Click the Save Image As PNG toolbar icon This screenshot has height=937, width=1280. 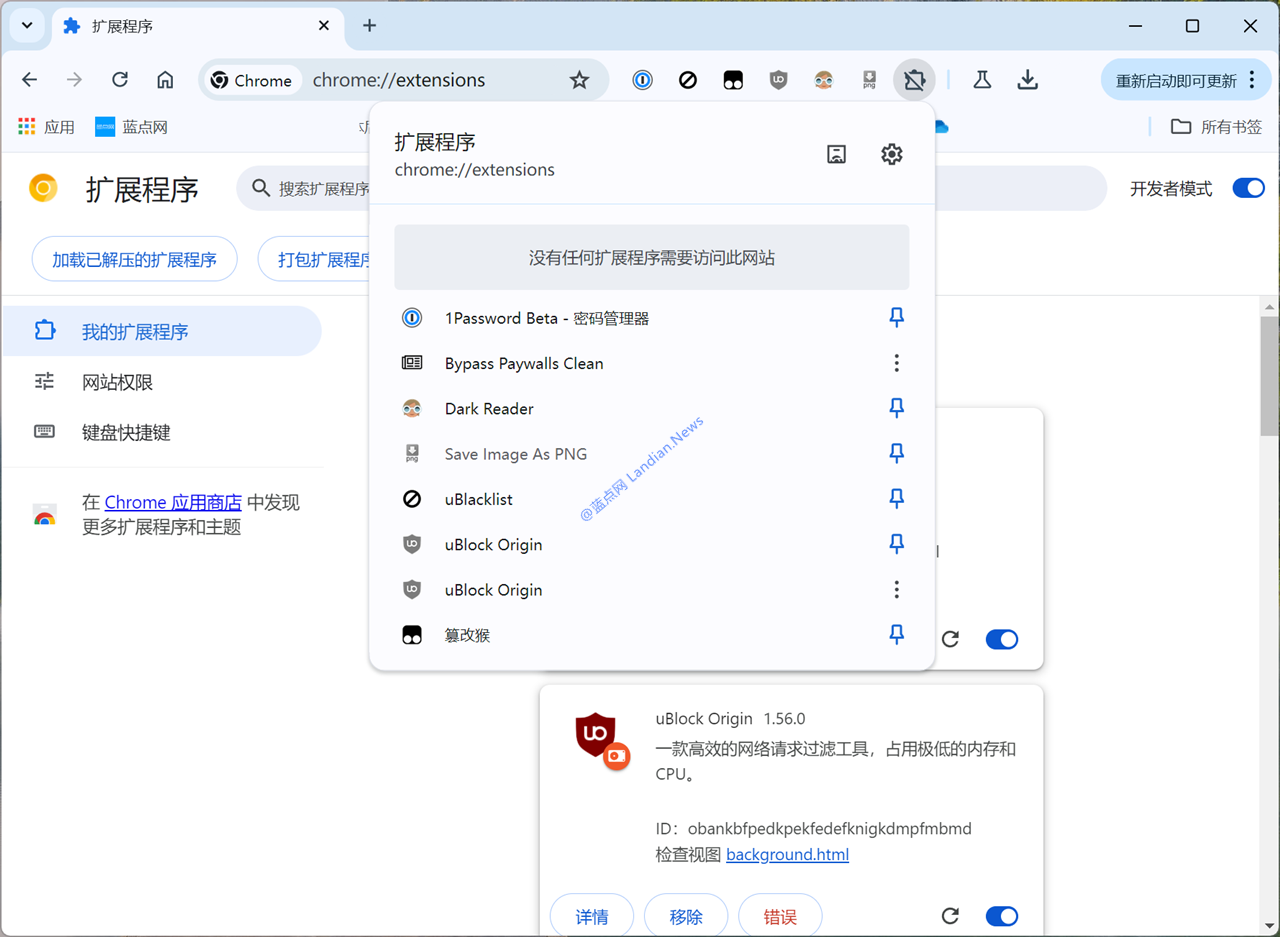click(x=869, y=80)
